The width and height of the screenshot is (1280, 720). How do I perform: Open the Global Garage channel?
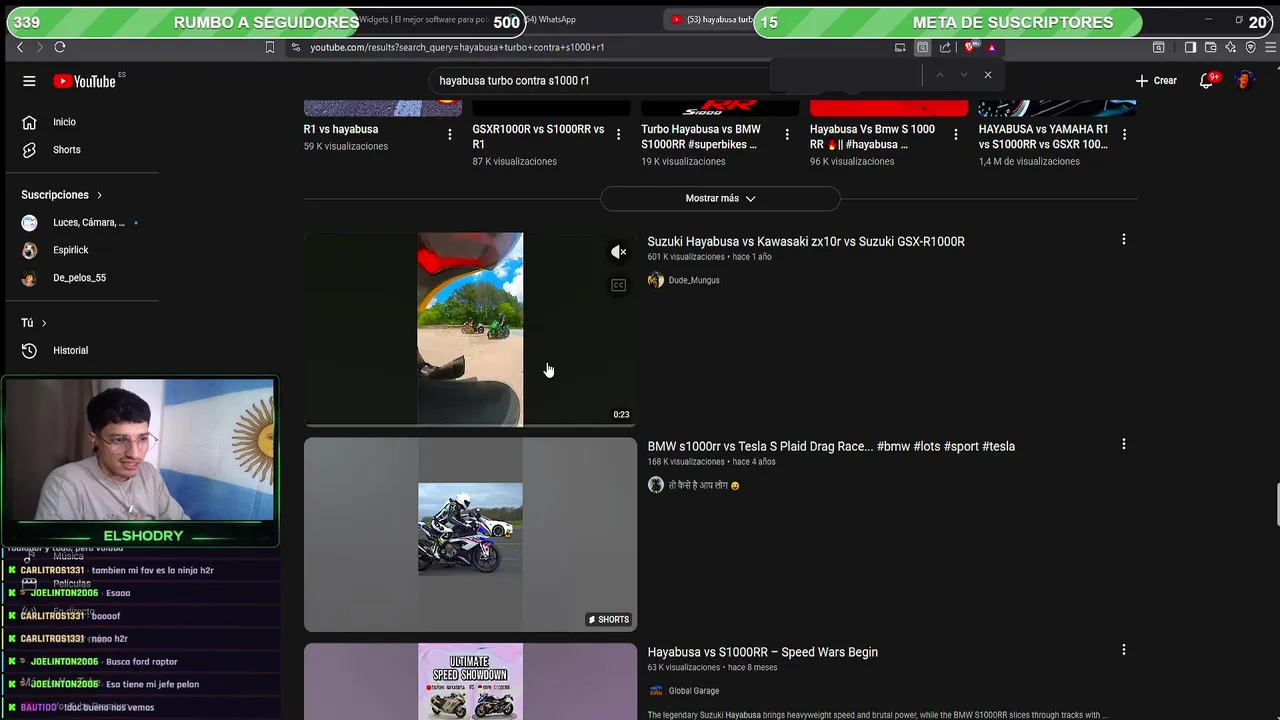pyautogui.click(x=694, y=691)
